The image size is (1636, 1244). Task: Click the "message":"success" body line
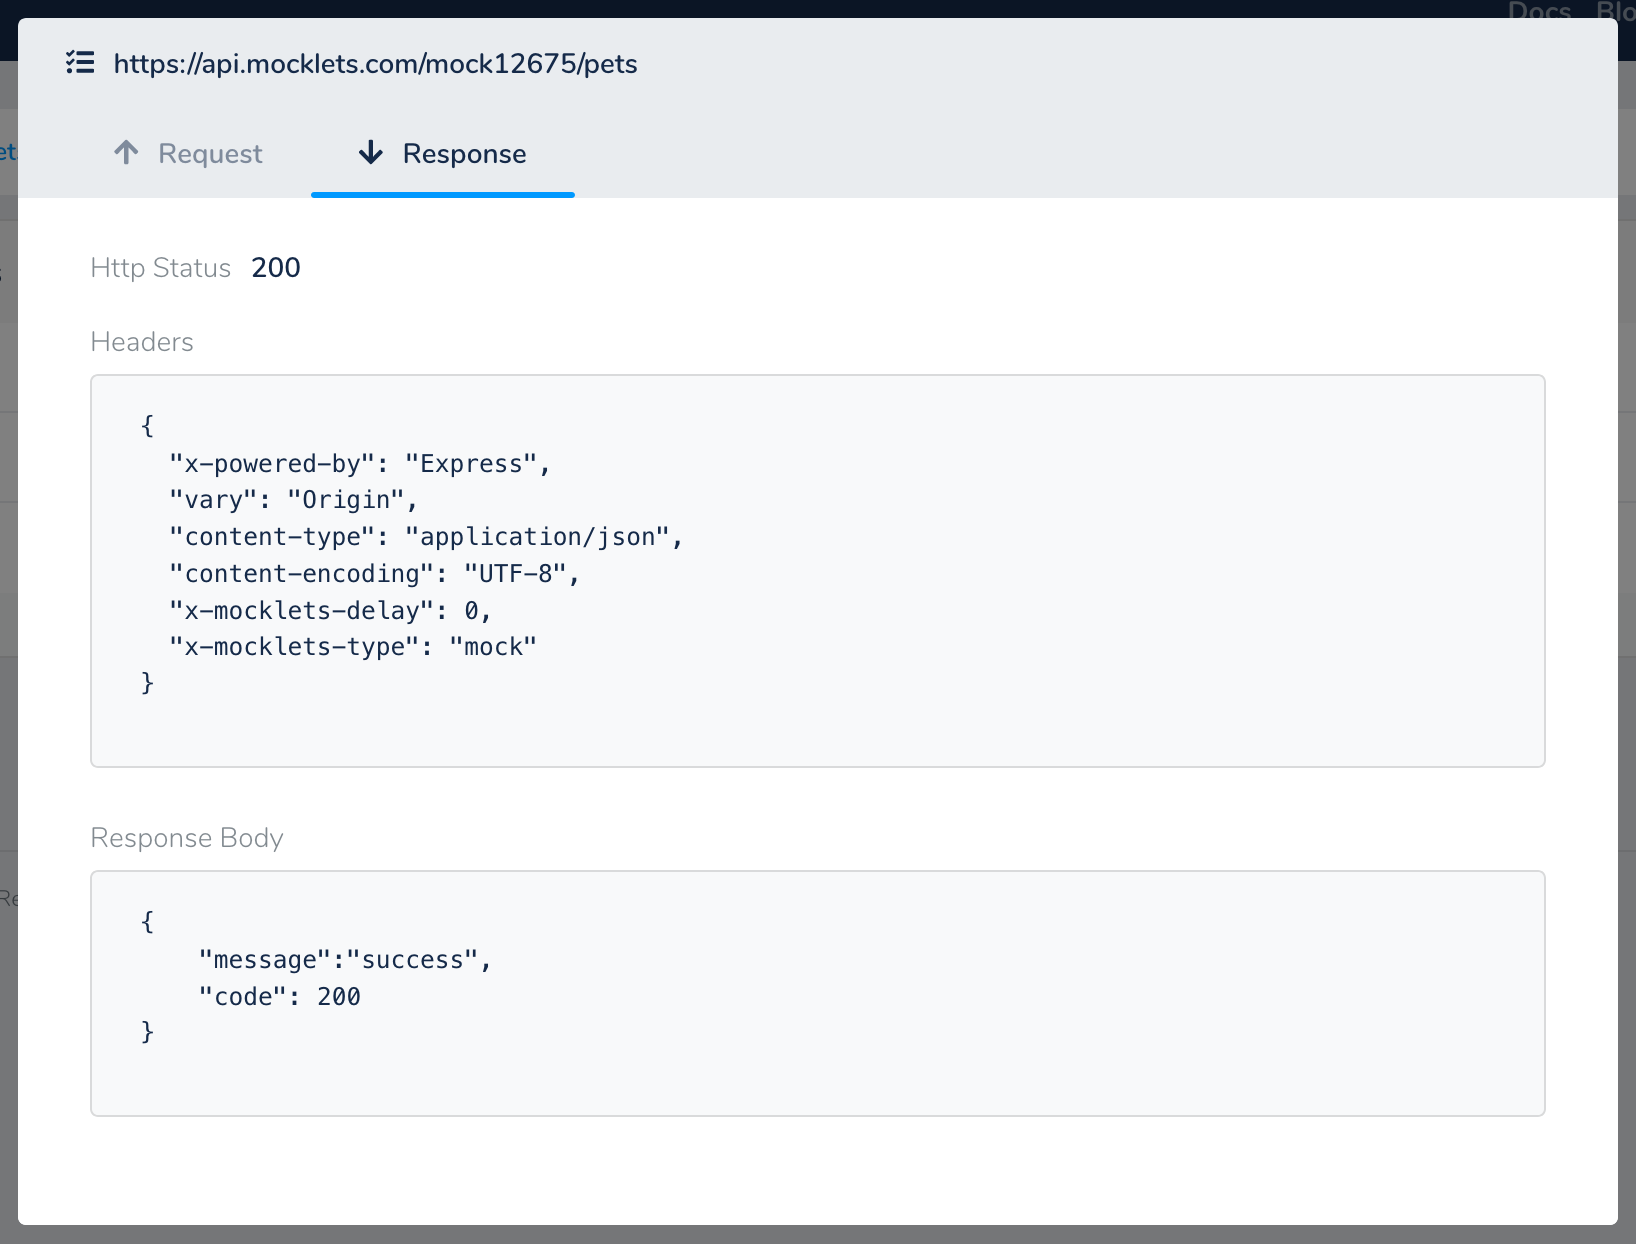point(346,960)
